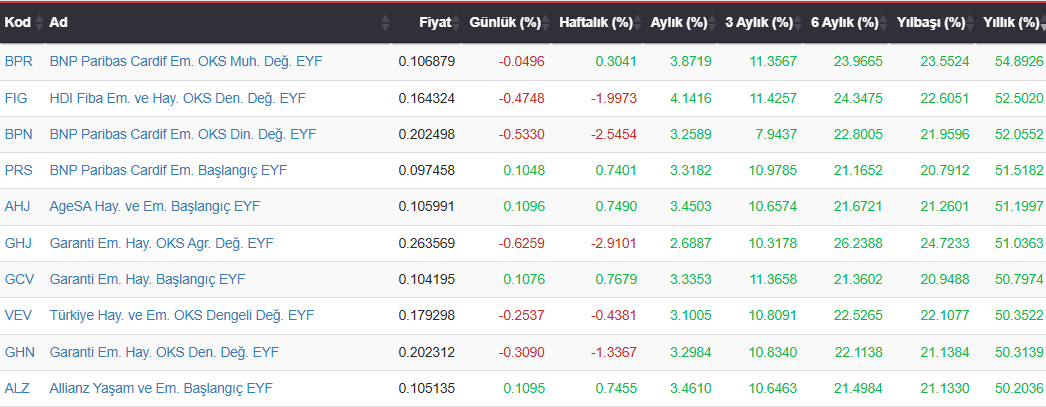1046x407 pixels.
Task: Sort by Haftalık (%) column header
Action: [x=596, y=23]
